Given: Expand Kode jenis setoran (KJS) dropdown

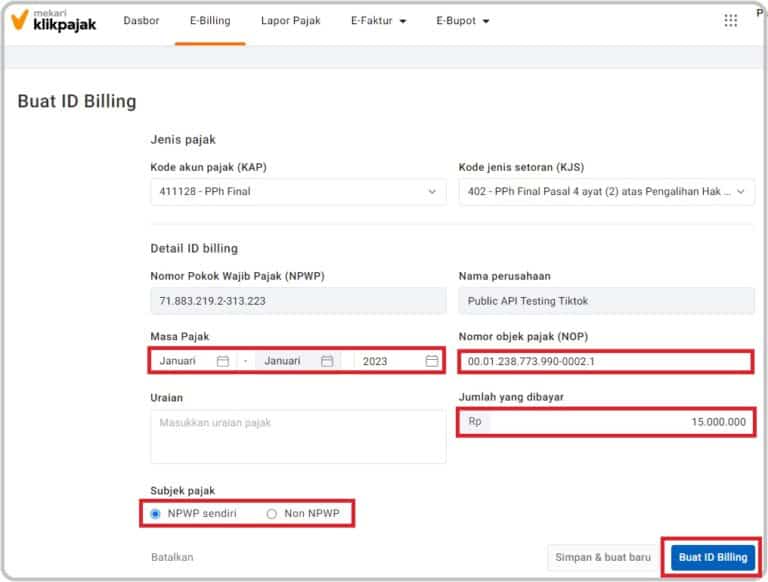Looking at the screenshot, I should pyautogui.click(x=605, y=191).
